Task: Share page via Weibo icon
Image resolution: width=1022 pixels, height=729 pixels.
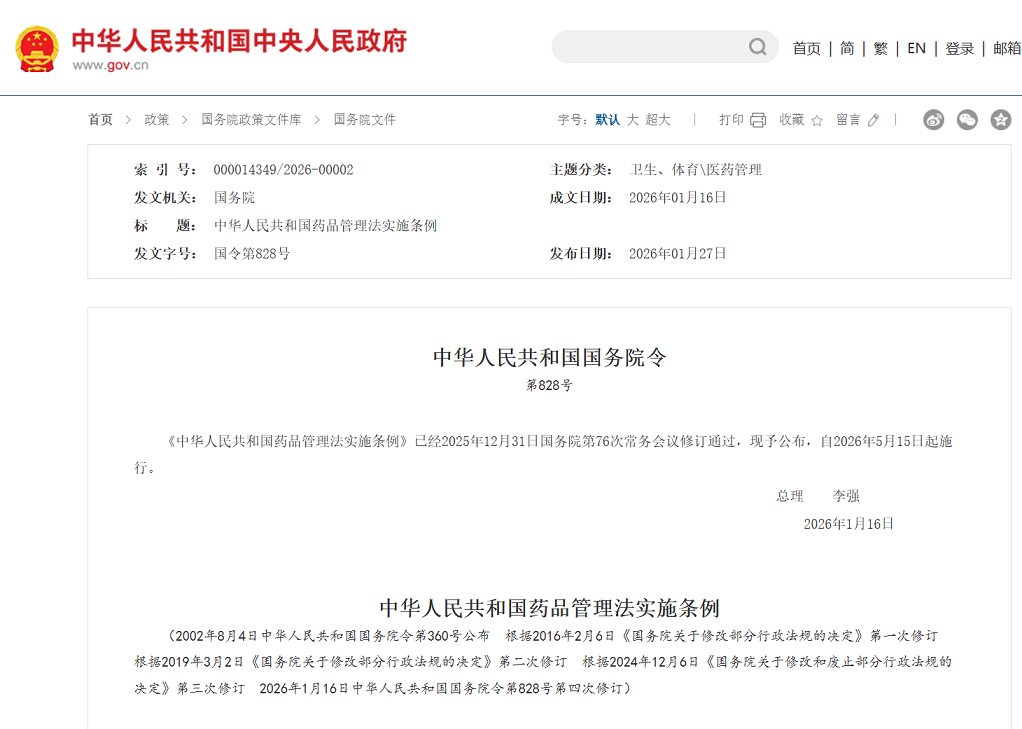Action: tap(933, 120)
